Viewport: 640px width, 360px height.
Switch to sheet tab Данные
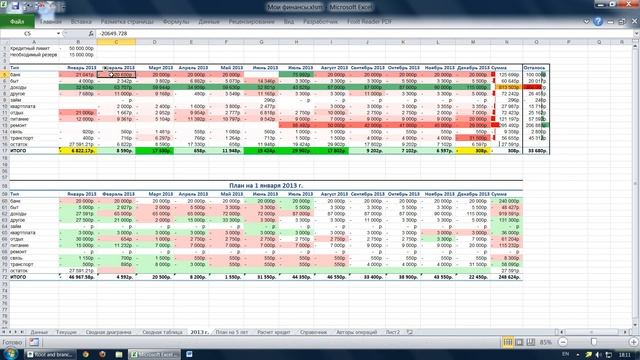point(39,332)
